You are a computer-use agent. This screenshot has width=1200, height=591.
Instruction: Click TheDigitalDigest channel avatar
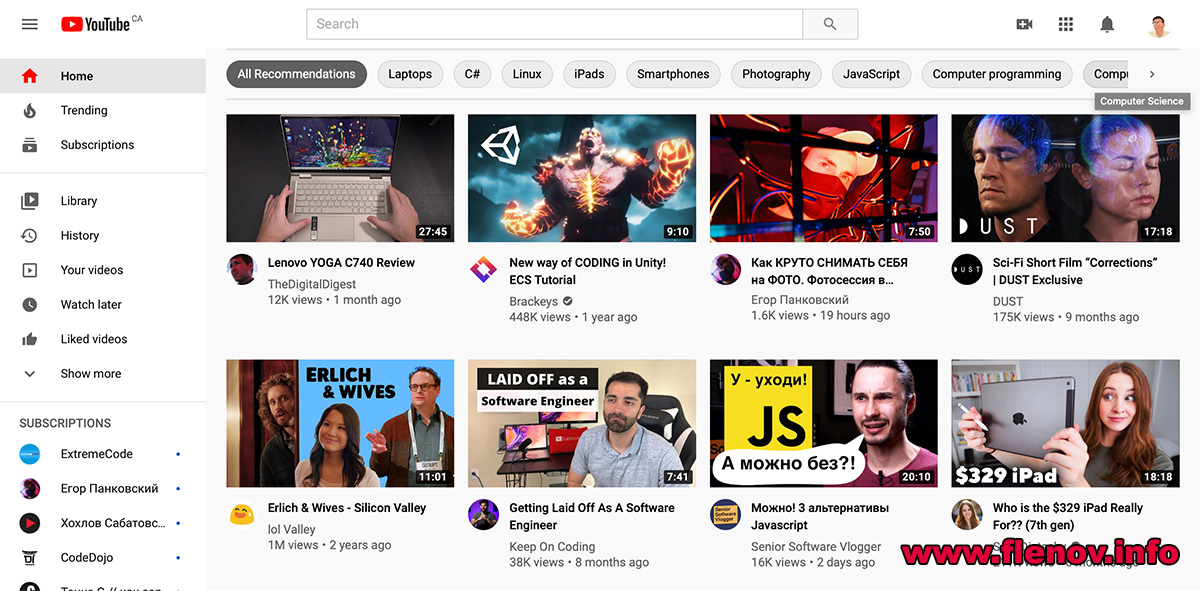coord(242,269)
